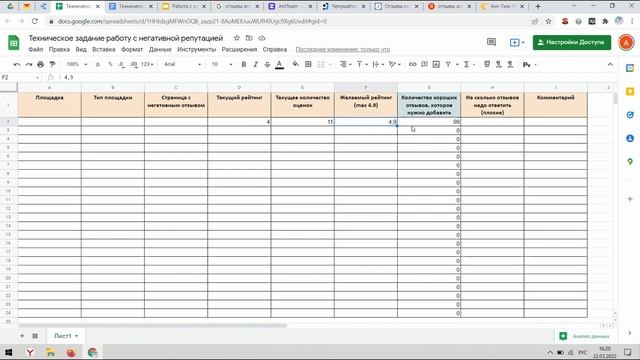The height and width of the screenshot is (360, 640).
Task: Open Keep in side panel
Action: (630, 91)
